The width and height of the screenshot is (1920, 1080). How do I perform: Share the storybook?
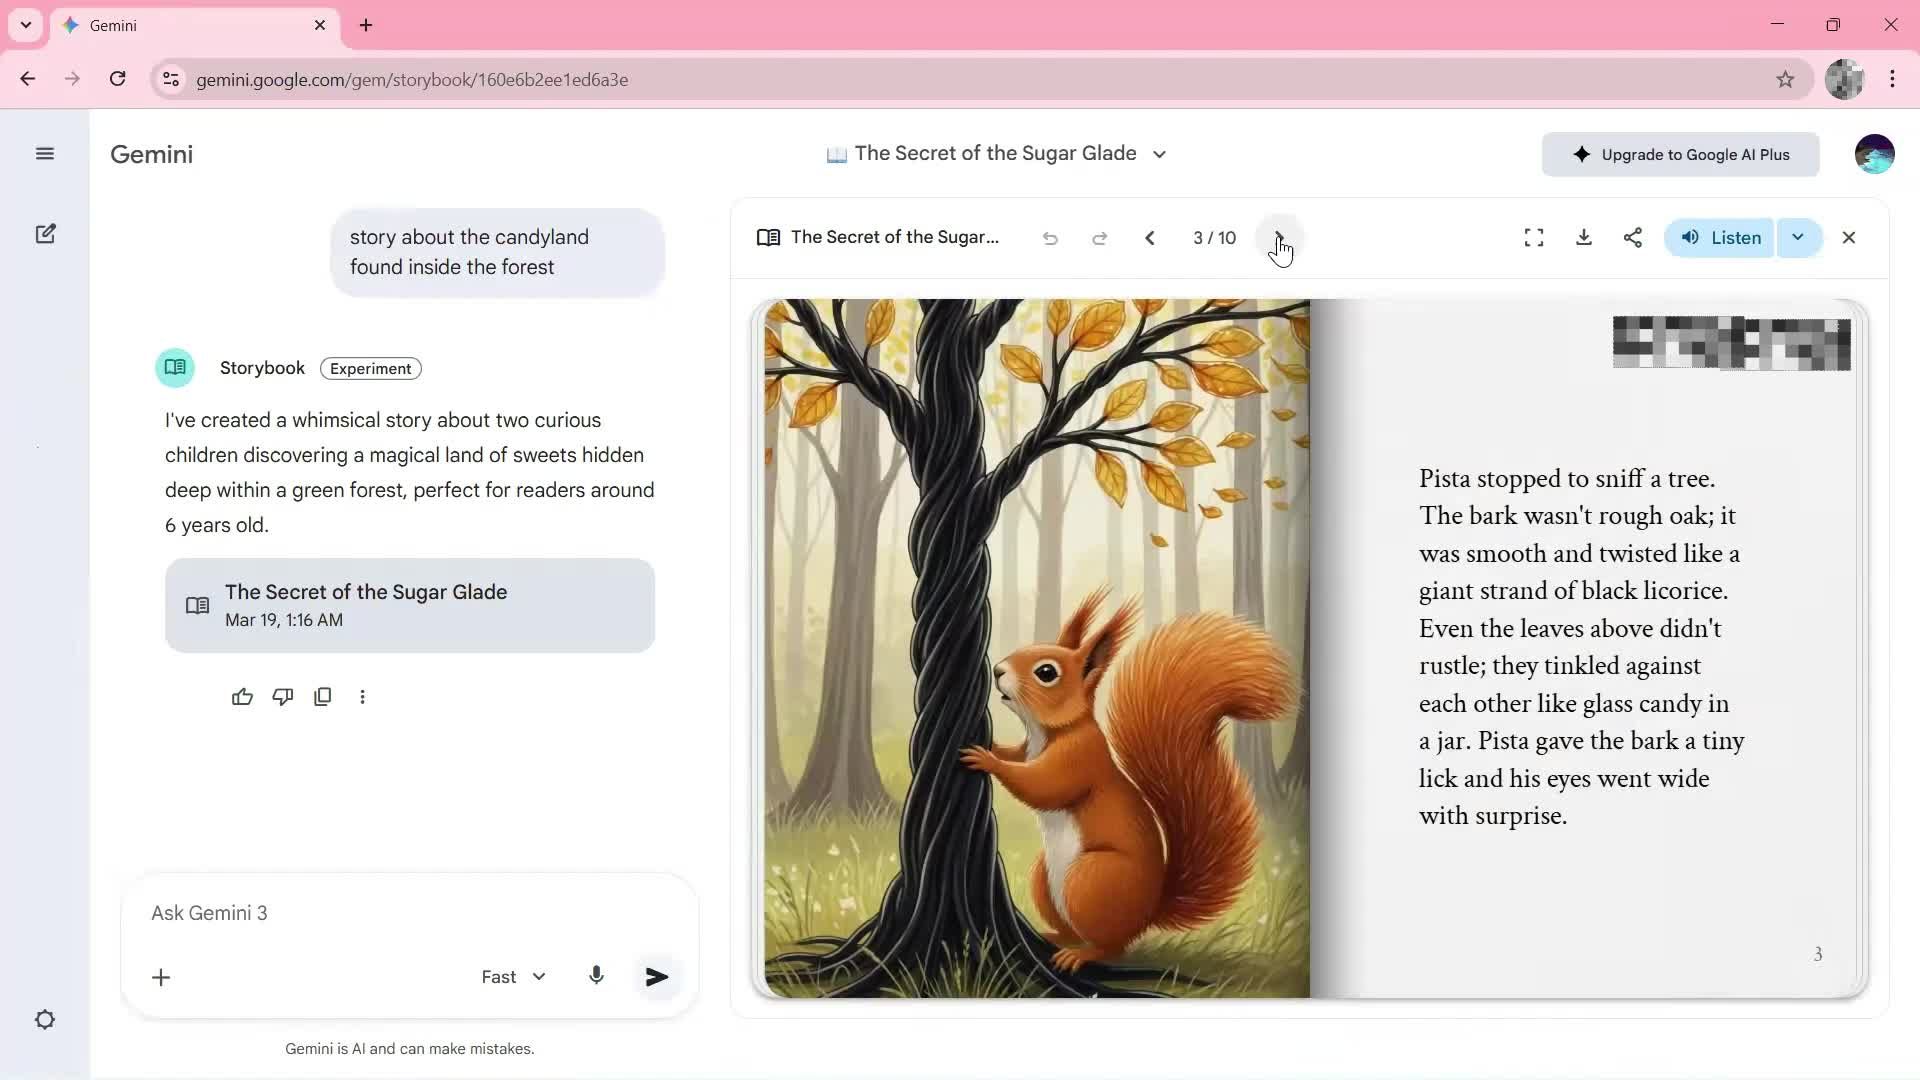1632,238
